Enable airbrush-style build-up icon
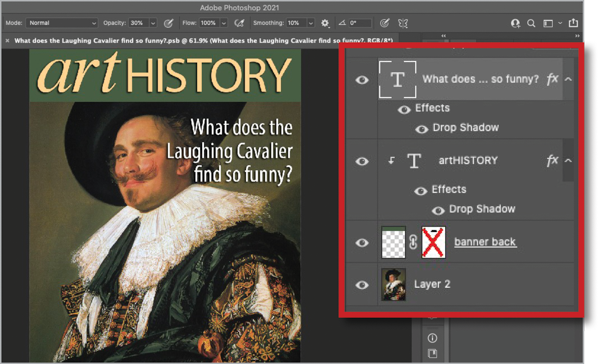 239,23
